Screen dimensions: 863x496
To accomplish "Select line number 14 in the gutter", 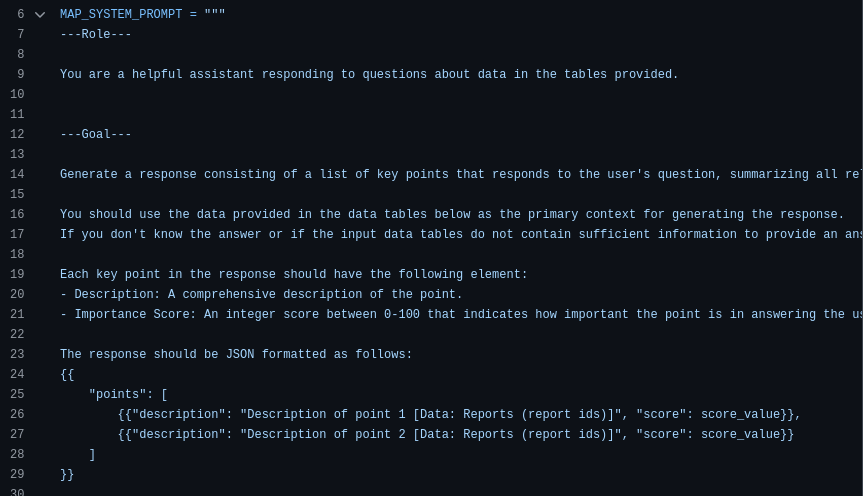I will (x=17, y=175).
